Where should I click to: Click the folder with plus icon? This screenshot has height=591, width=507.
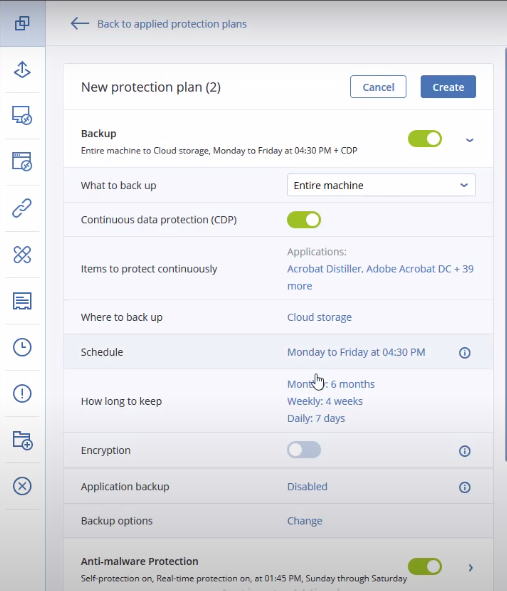[23, 440]
